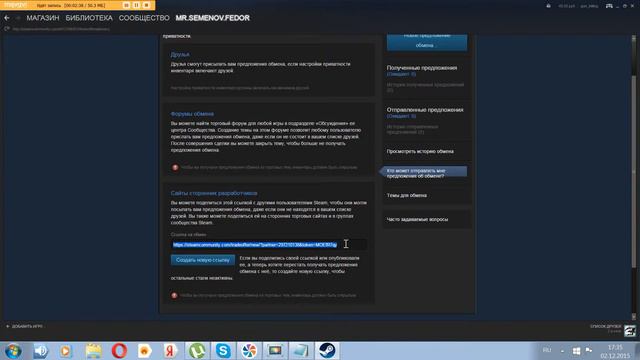640x360 pixels.
Task: Click the first button on recorder bar
Action: tap(127, 5)
